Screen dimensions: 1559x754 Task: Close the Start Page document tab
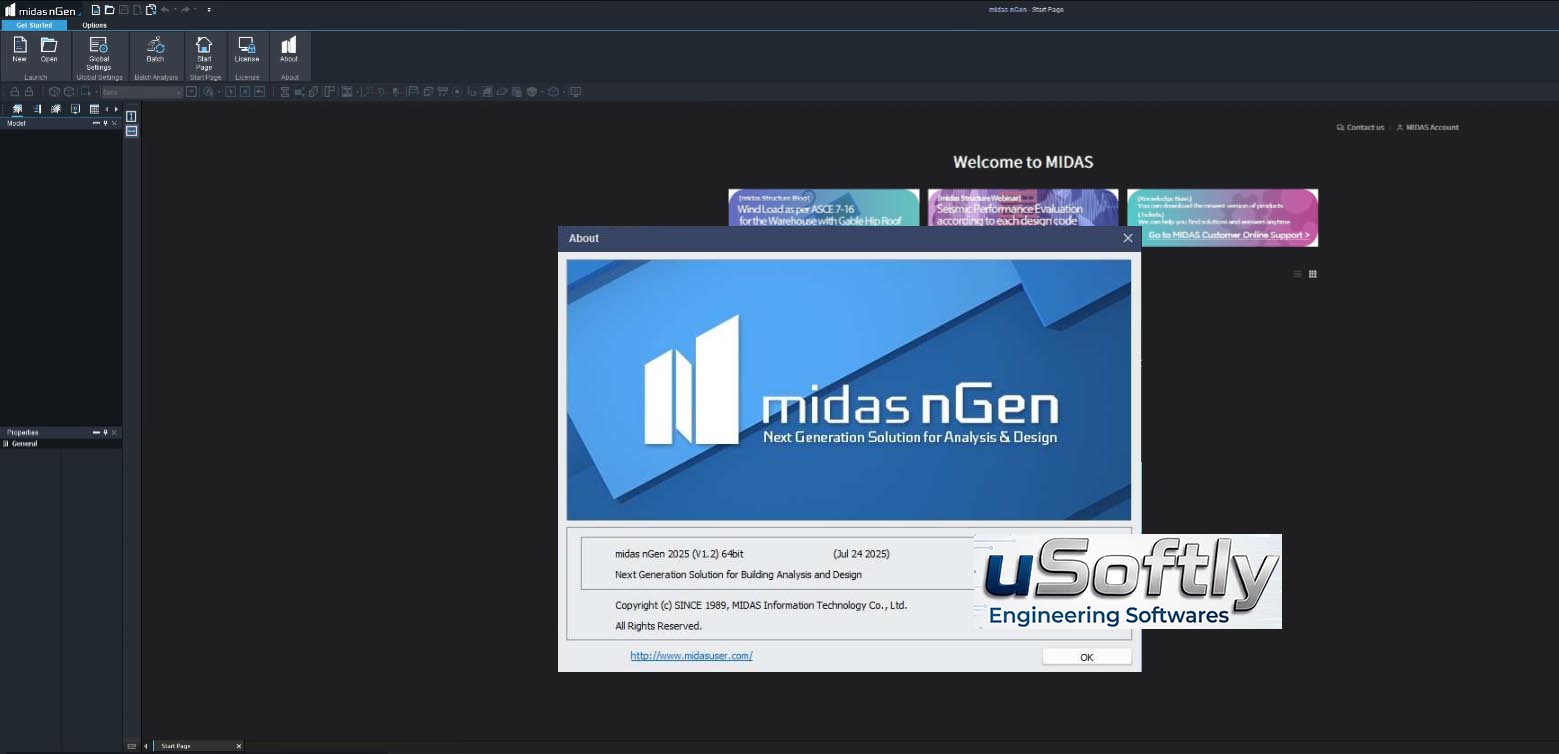(x=238, y=746)
